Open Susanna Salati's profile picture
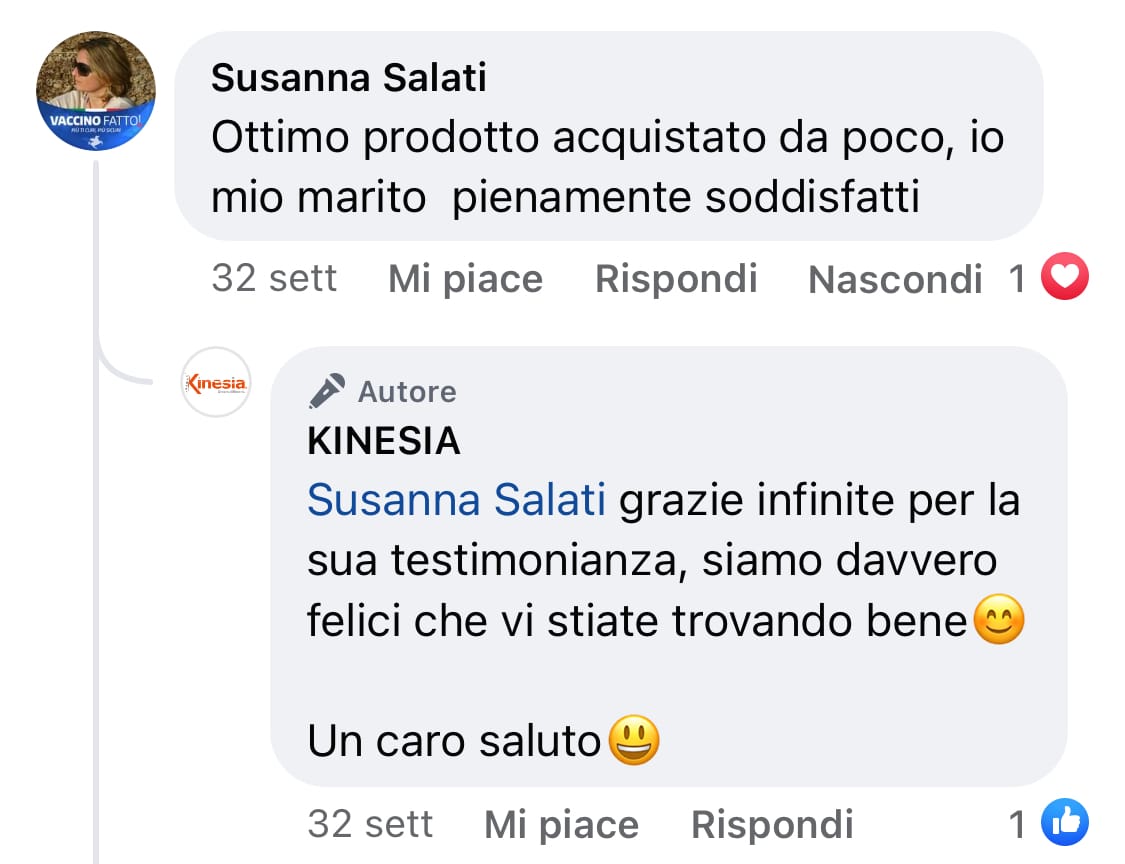Image resolution: width=1125 pixels, height=864 pixels. point(96,91)
